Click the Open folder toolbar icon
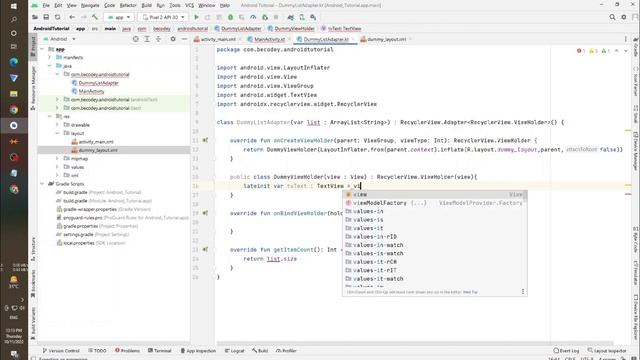 (35, 17)
